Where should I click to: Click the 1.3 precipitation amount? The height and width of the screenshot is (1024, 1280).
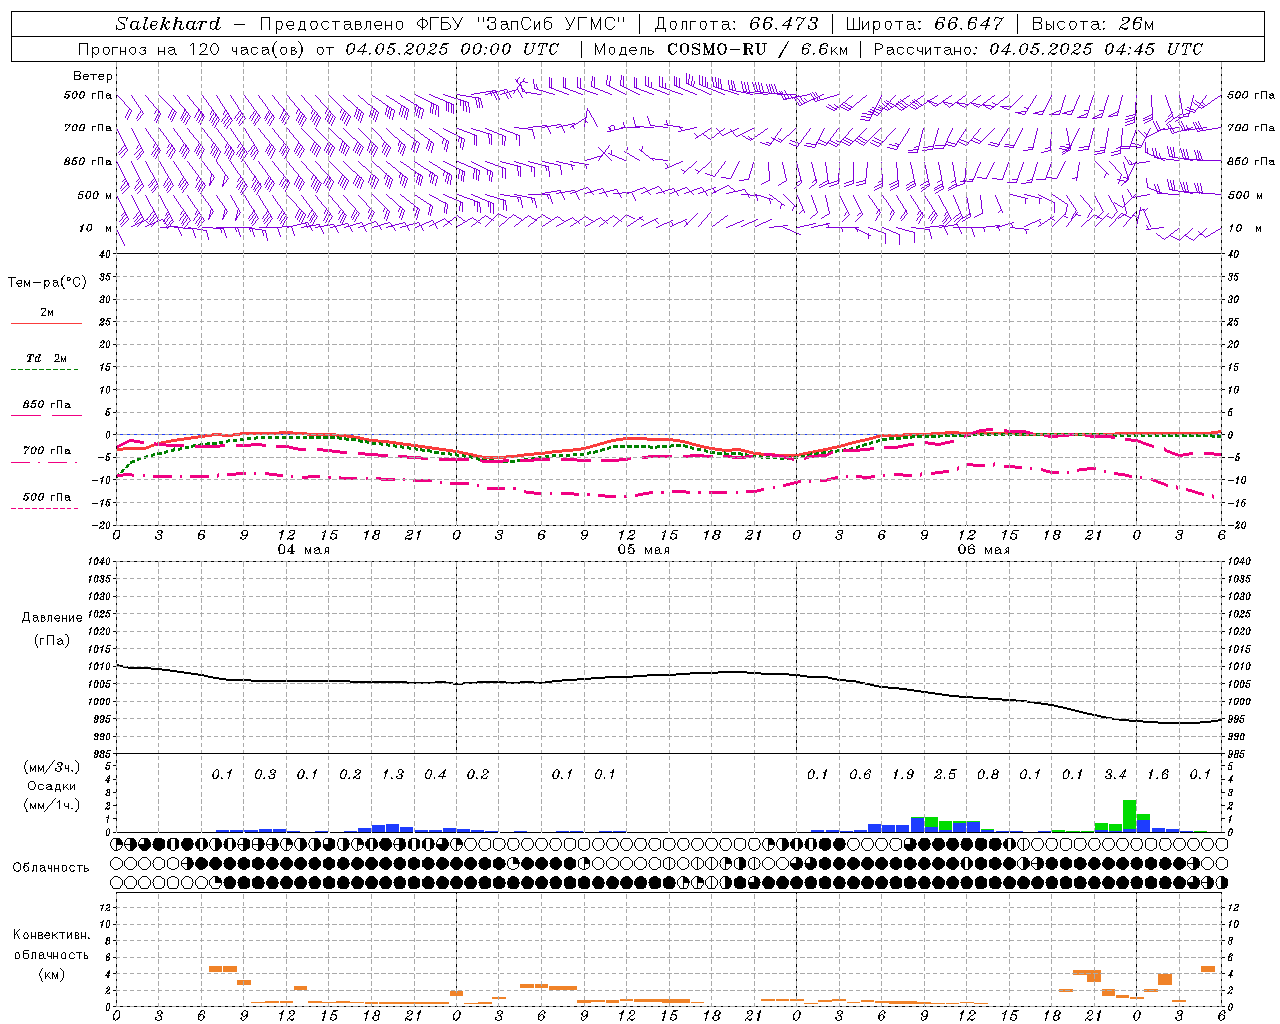coord(393,775)
